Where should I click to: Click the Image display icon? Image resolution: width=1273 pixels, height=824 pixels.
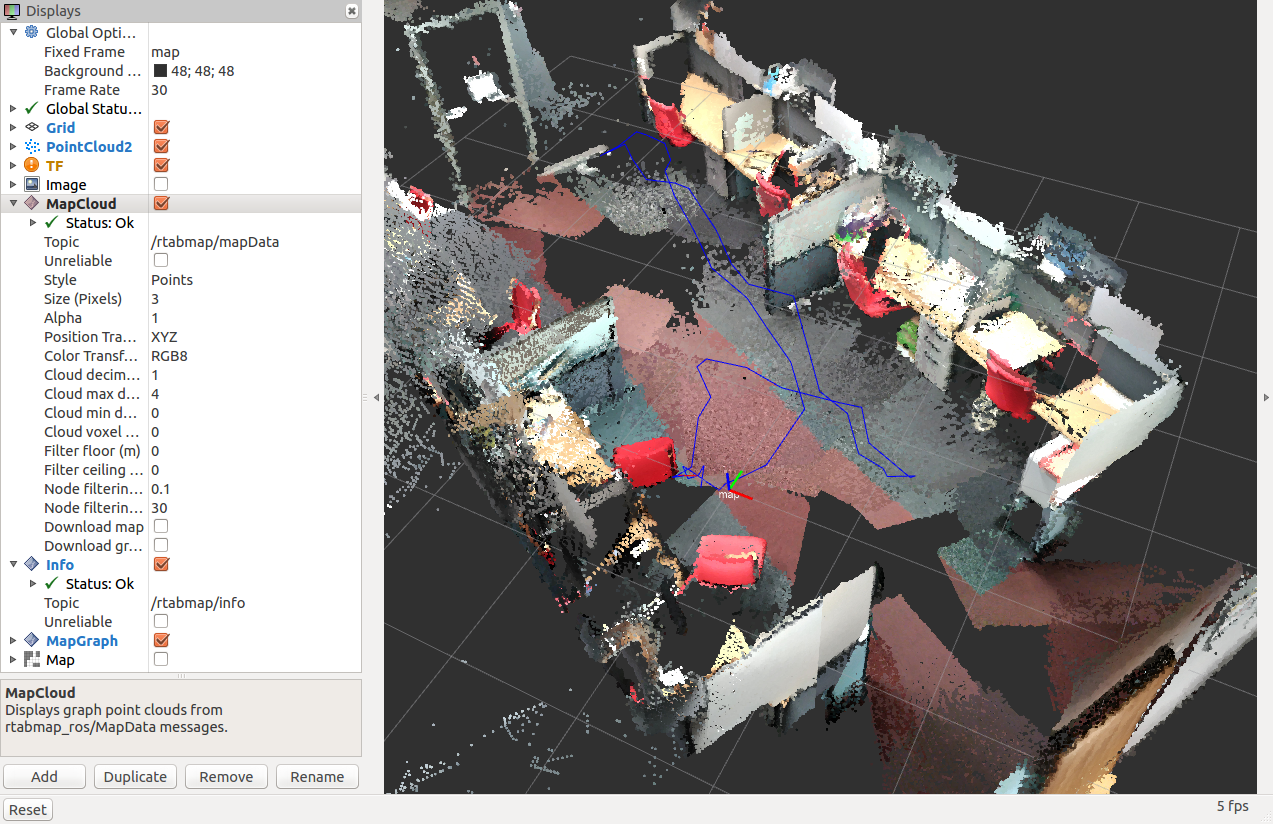click(x=31, y=185)
